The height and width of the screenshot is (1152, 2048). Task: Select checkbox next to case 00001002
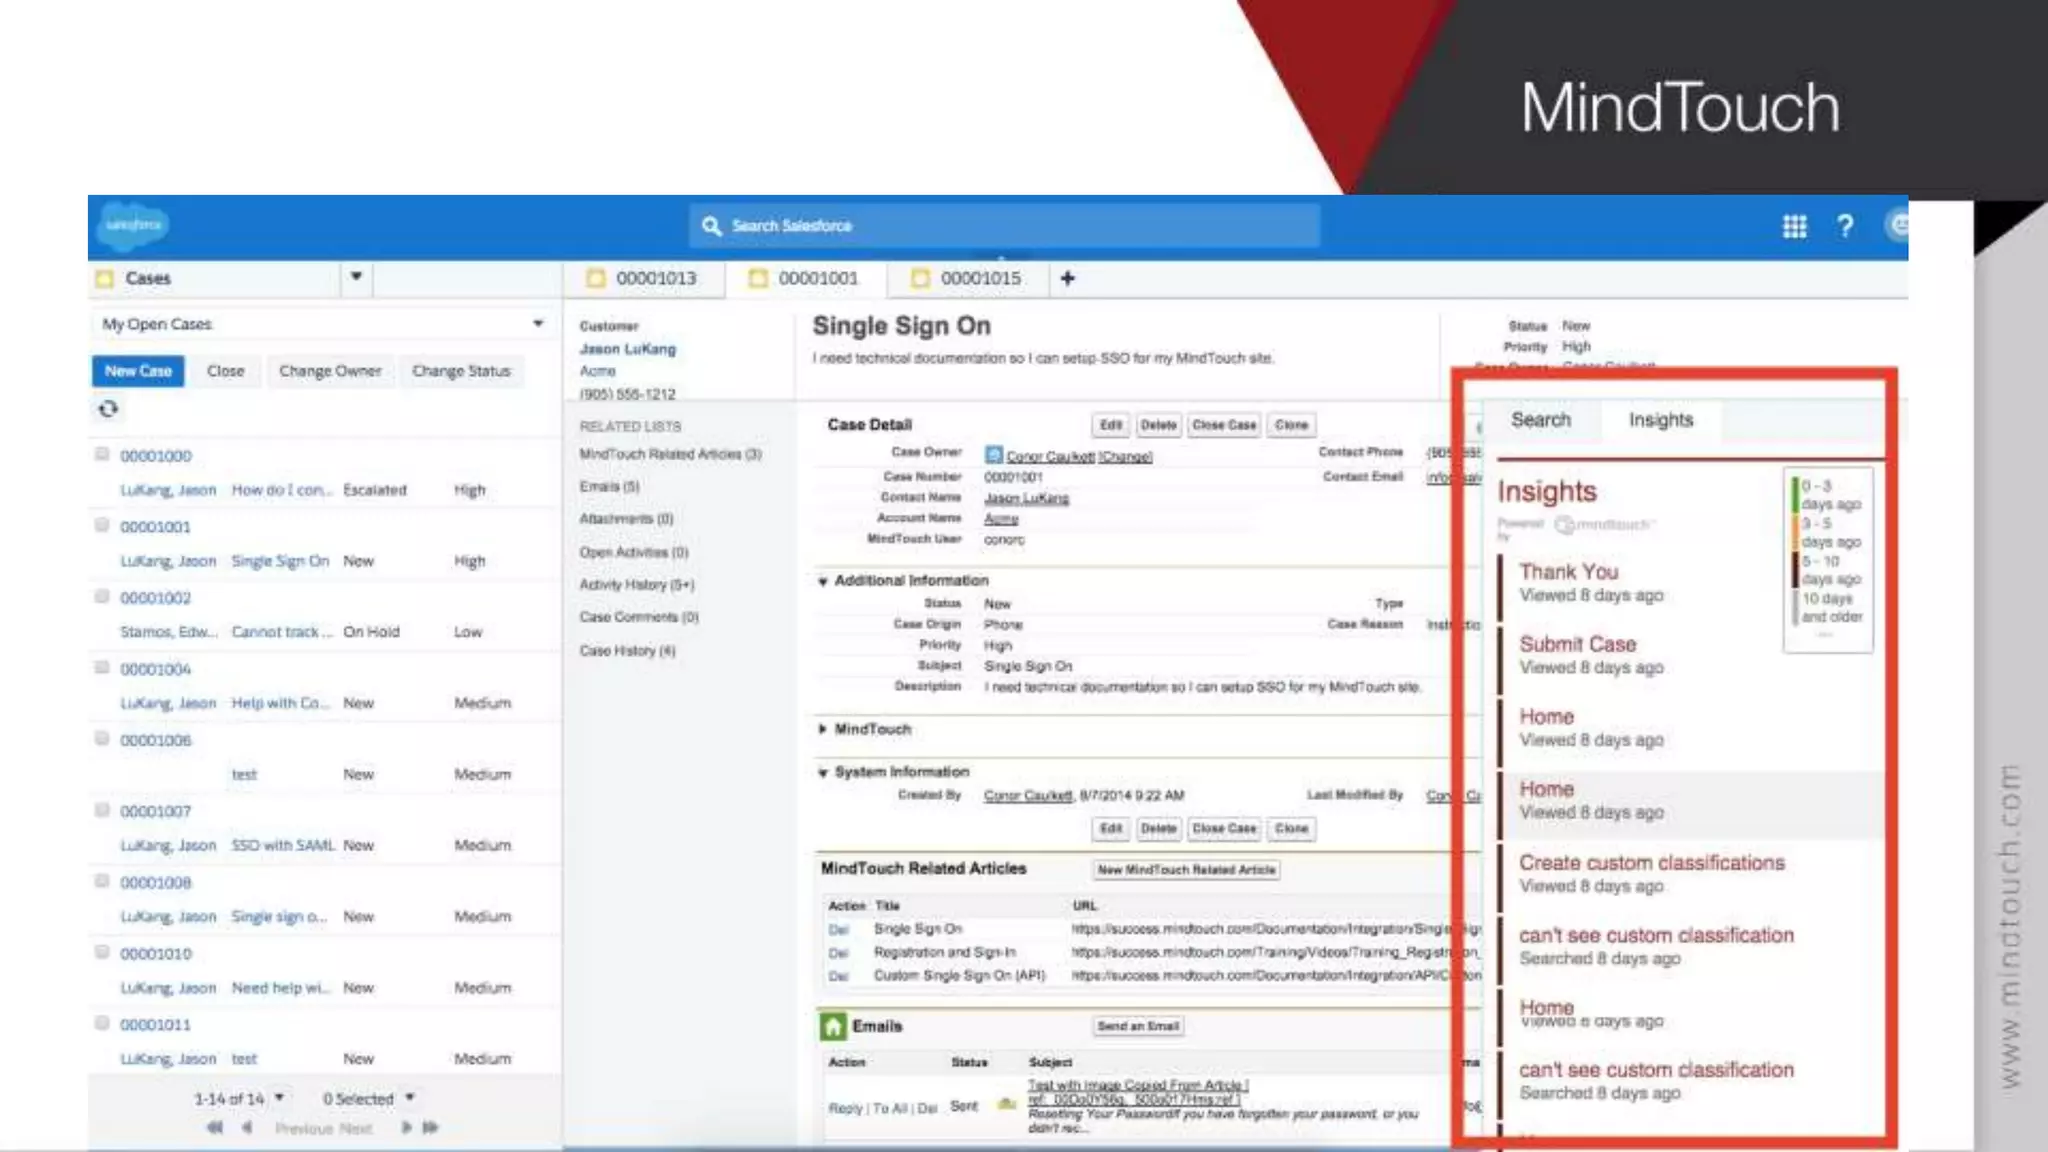[x=102, y=596]
